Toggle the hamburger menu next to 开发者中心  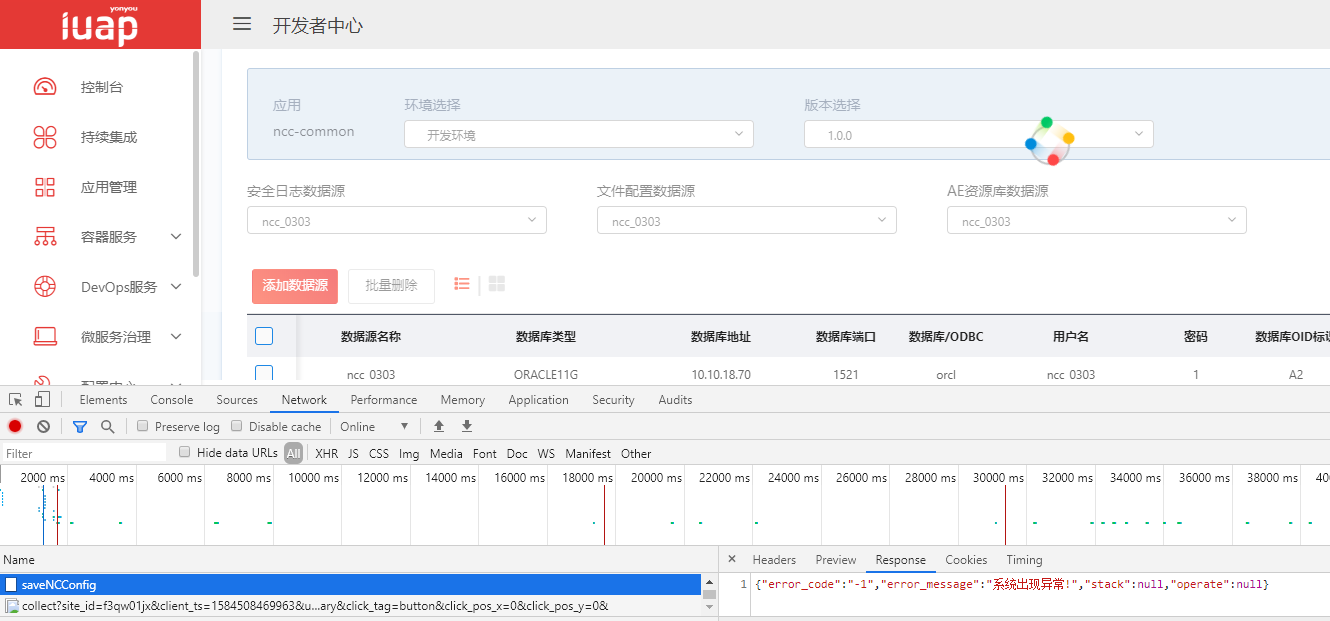[242, 24]
